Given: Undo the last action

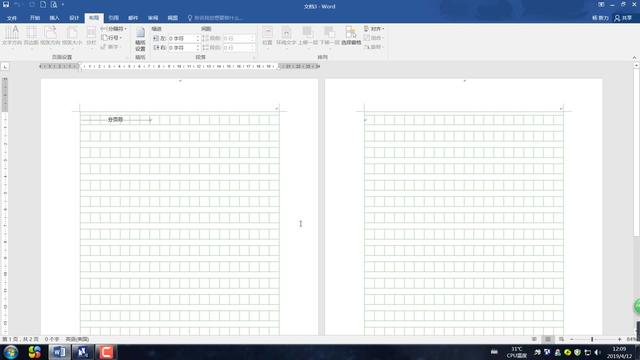Looking at the screenshot, I should tap(18, 5).
